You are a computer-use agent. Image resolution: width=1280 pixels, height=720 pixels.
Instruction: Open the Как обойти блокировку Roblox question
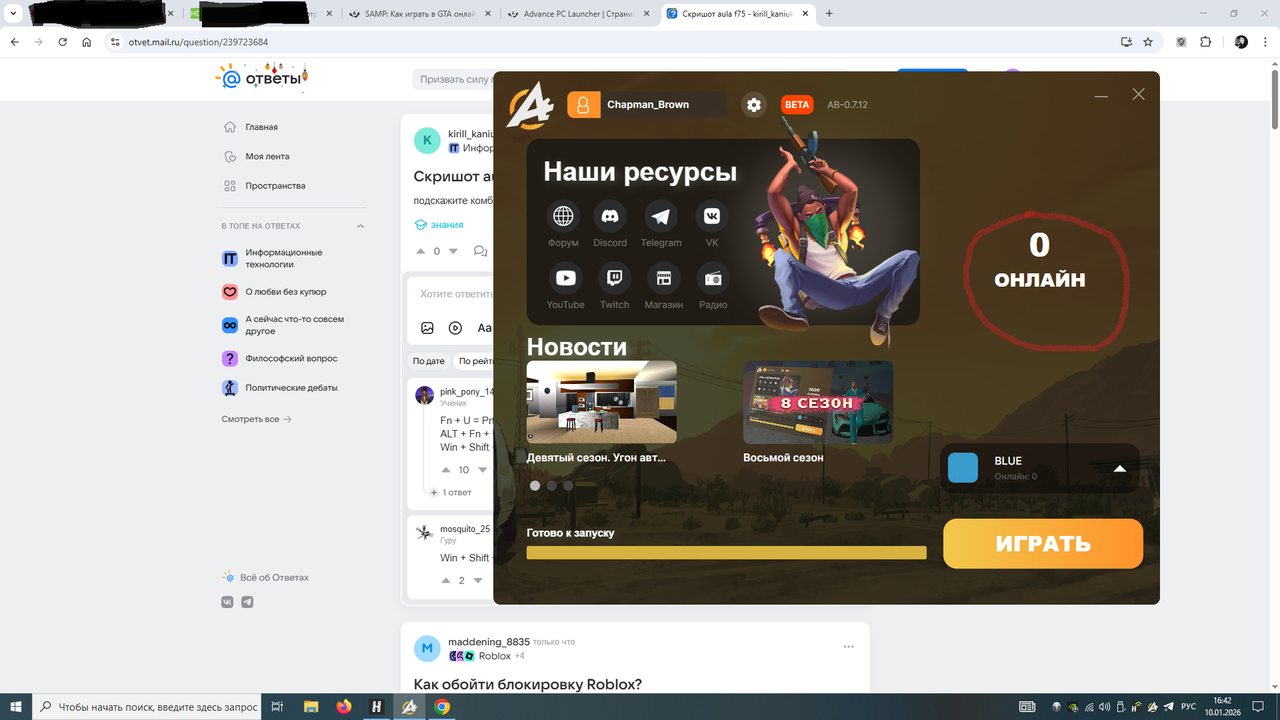[x=527, y=685]
